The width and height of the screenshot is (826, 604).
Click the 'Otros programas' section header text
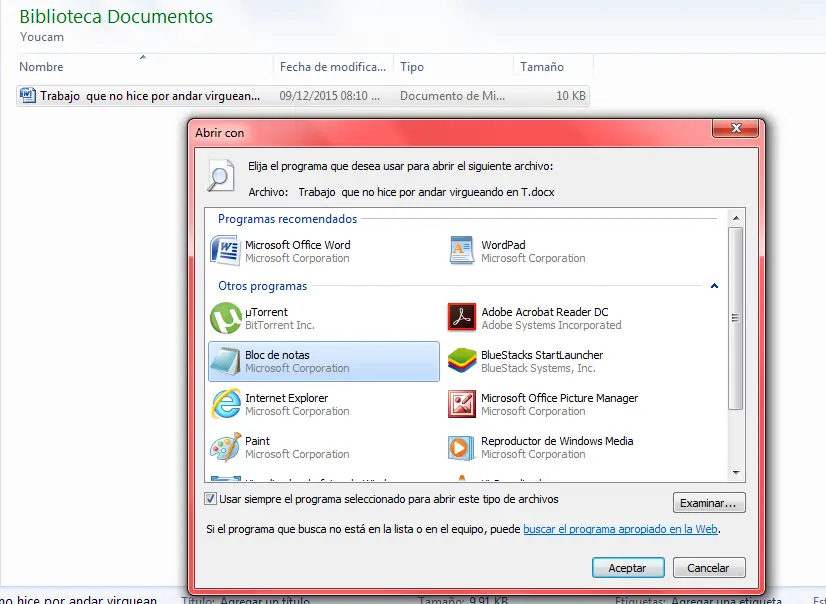point(262,286)
